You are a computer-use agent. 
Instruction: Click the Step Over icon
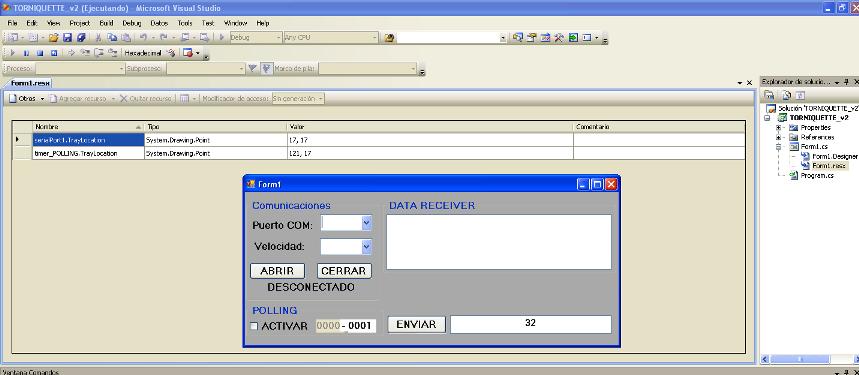[x=99, y=53]
